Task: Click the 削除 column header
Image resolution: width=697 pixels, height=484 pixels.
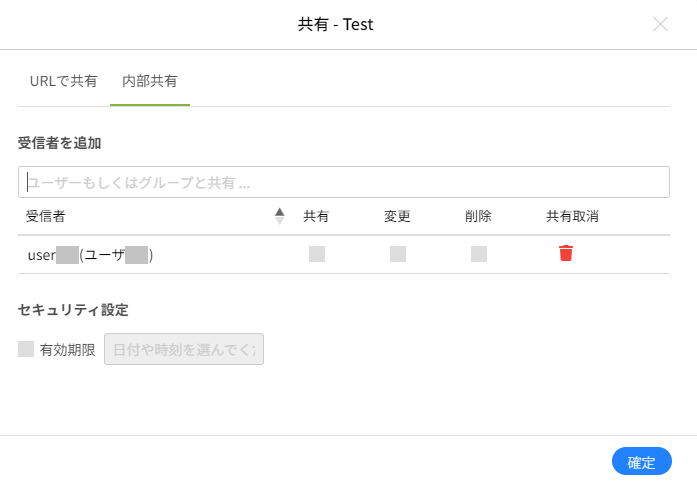Action: [x=478, y=216]
